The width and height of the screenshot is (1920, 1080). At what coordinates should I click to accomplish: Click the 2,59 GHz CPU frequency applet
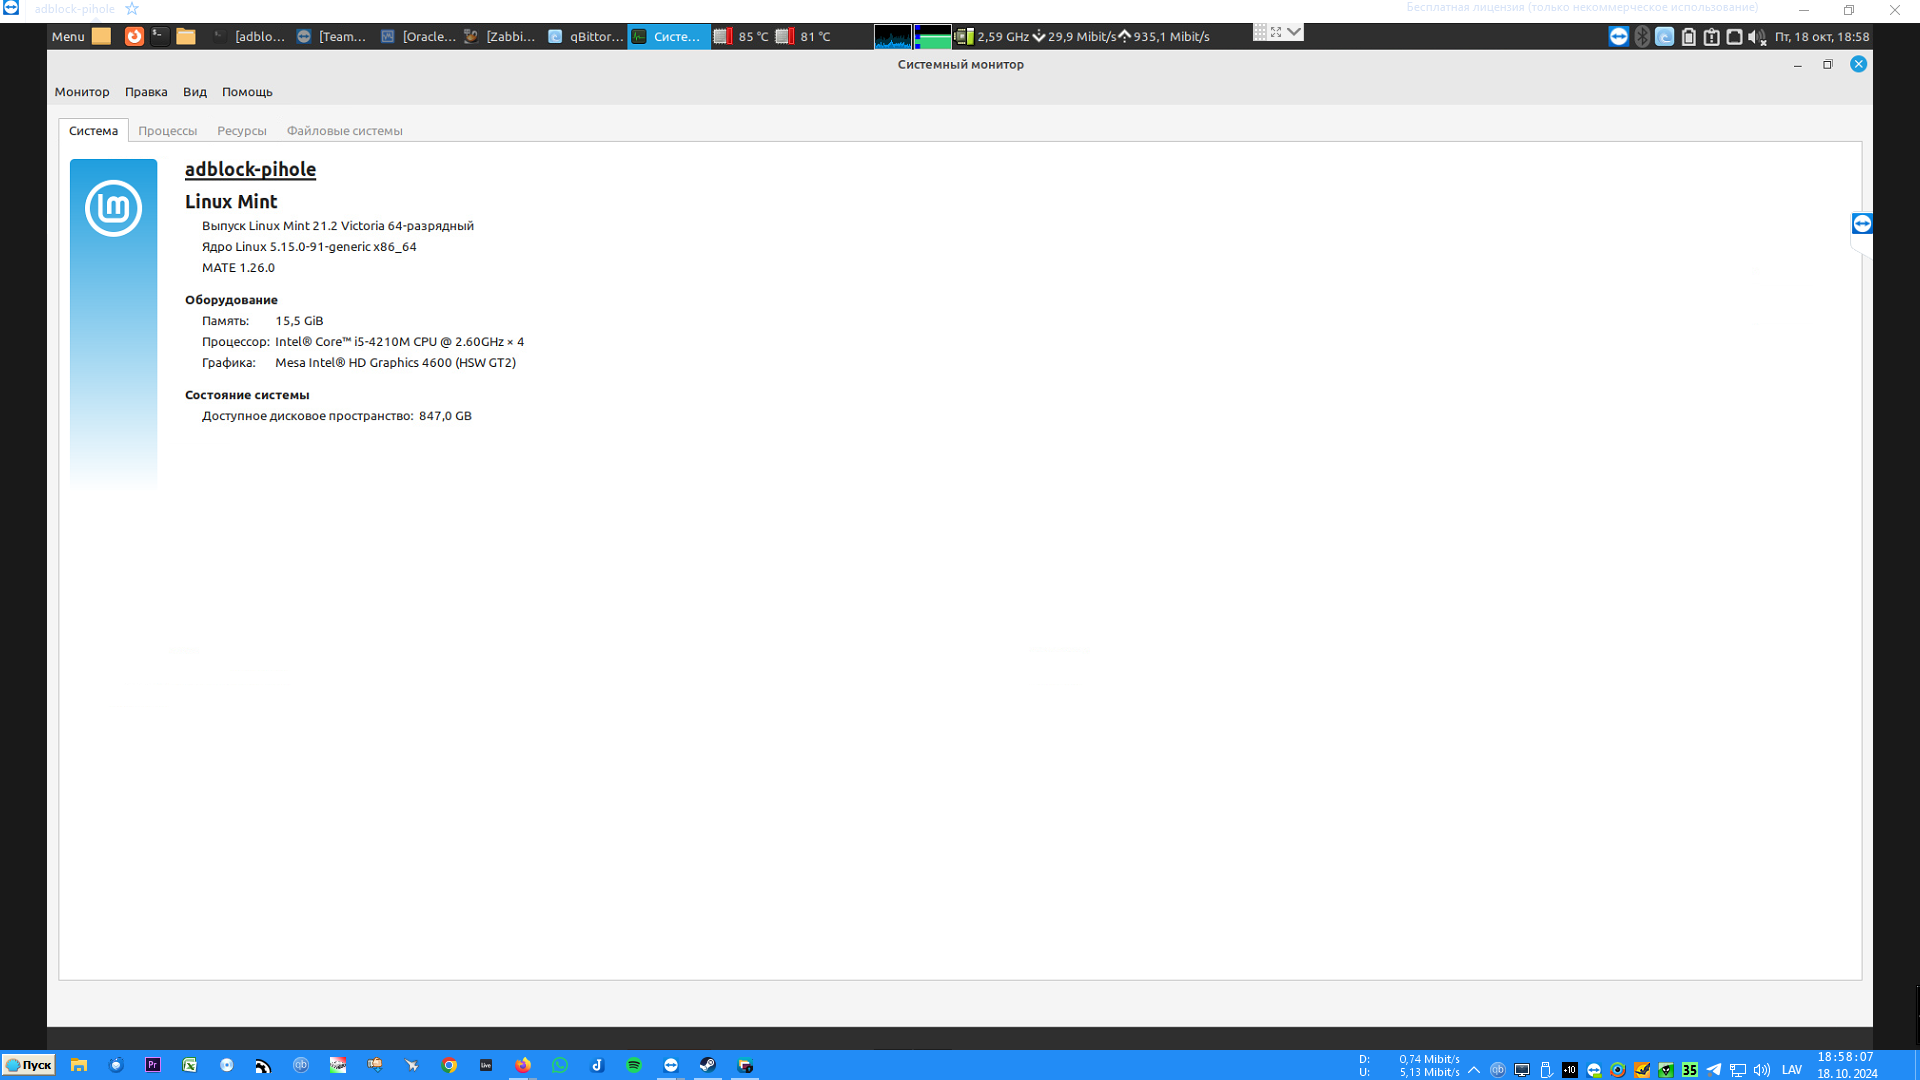coord(992,36)
